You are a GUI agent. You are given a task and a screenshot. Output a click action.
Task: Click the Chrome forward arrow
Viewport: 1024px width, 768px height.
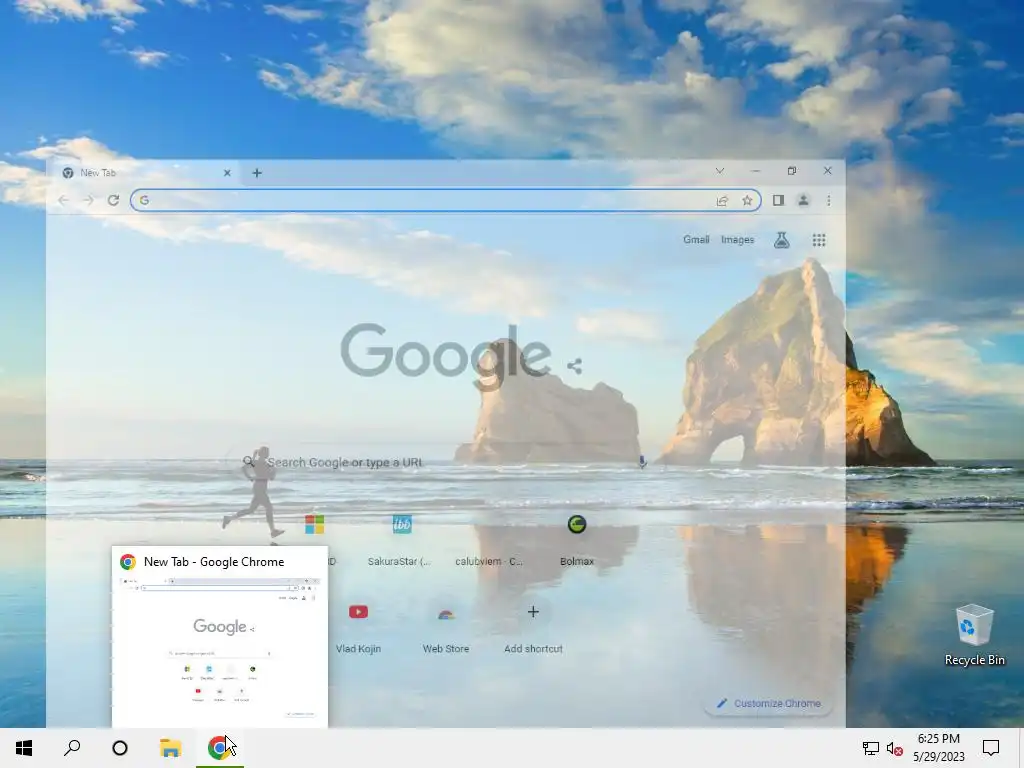pyautogui.click(x=88, y=200)
